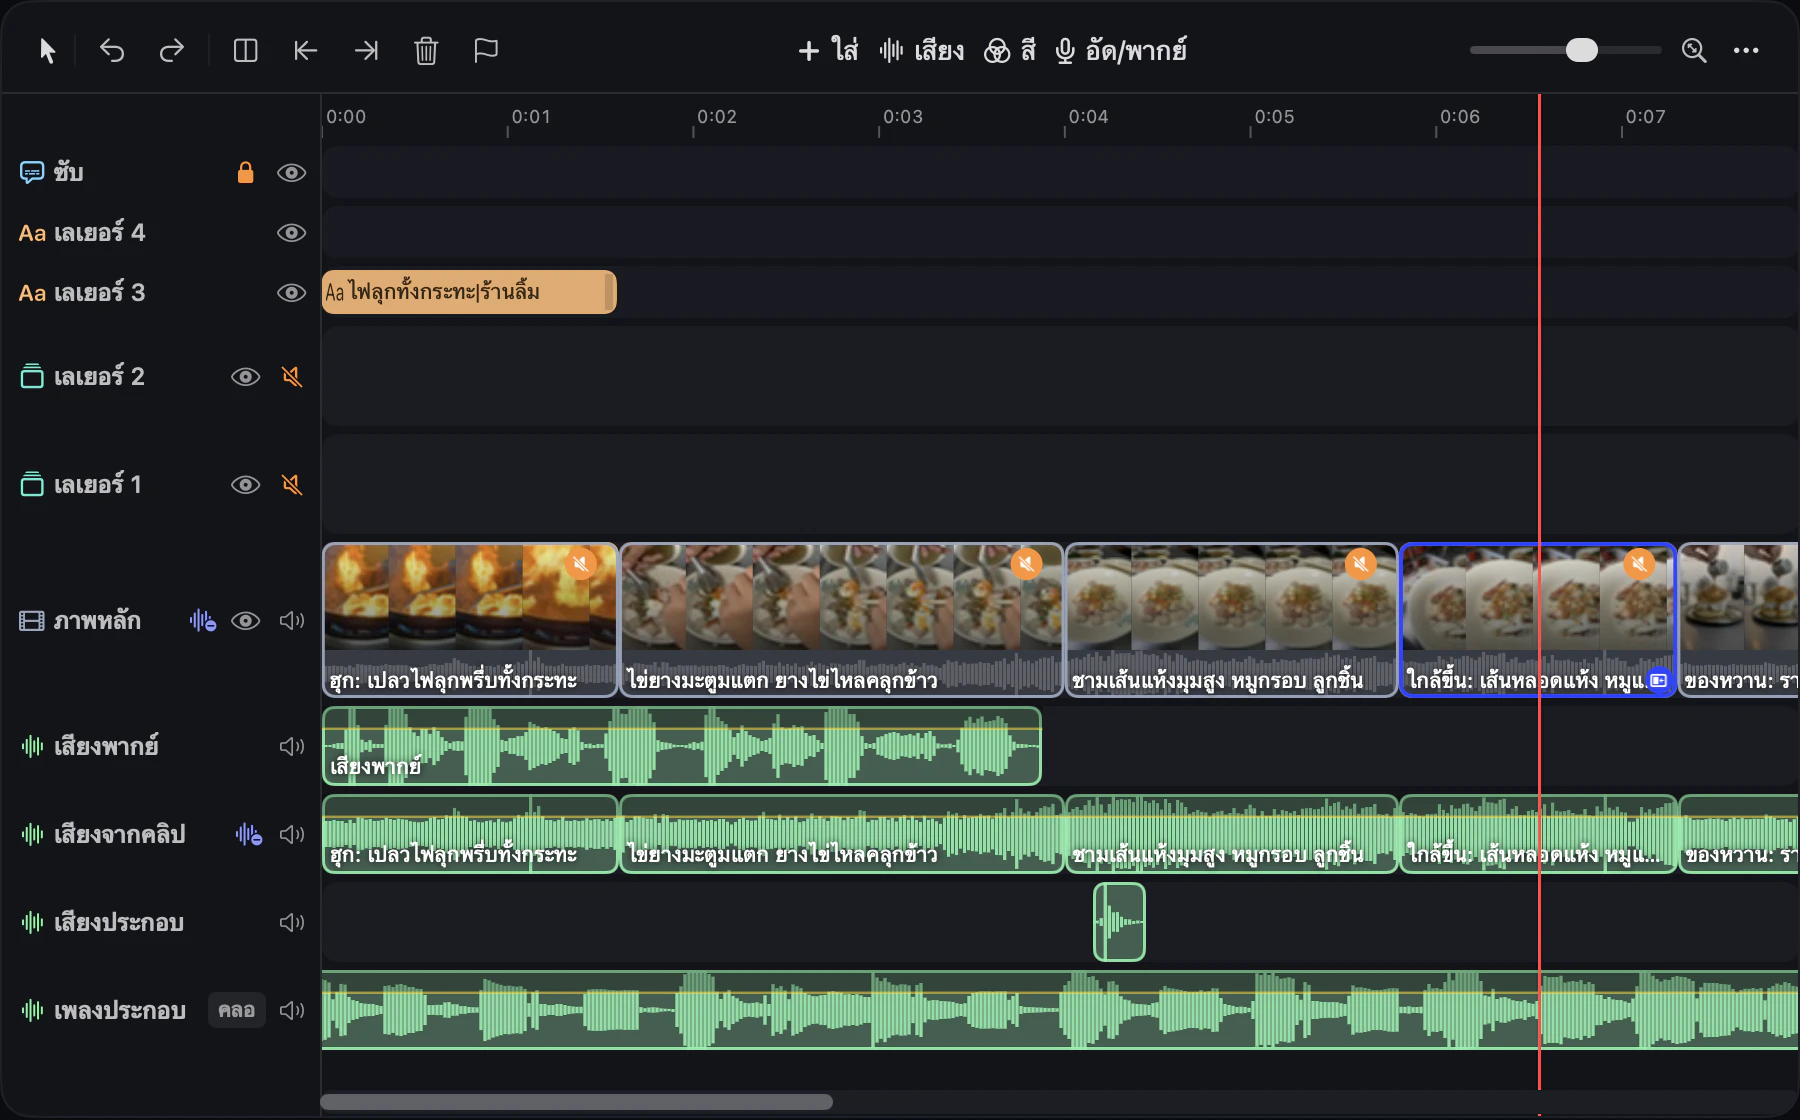The image size is (1800, 1120).
Task: Toggle audio detach on ภาพหลัก track
Action: coord(202,621)
